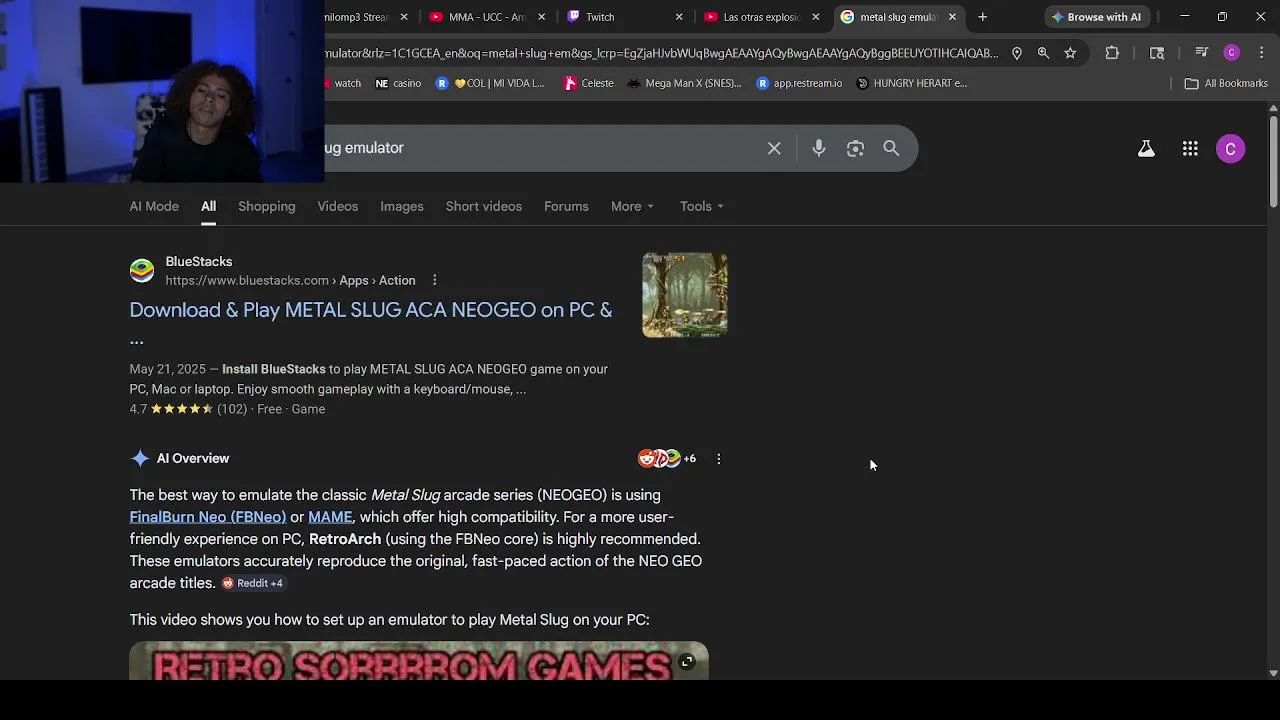Select AI Mode search tab

pos(154,206)
